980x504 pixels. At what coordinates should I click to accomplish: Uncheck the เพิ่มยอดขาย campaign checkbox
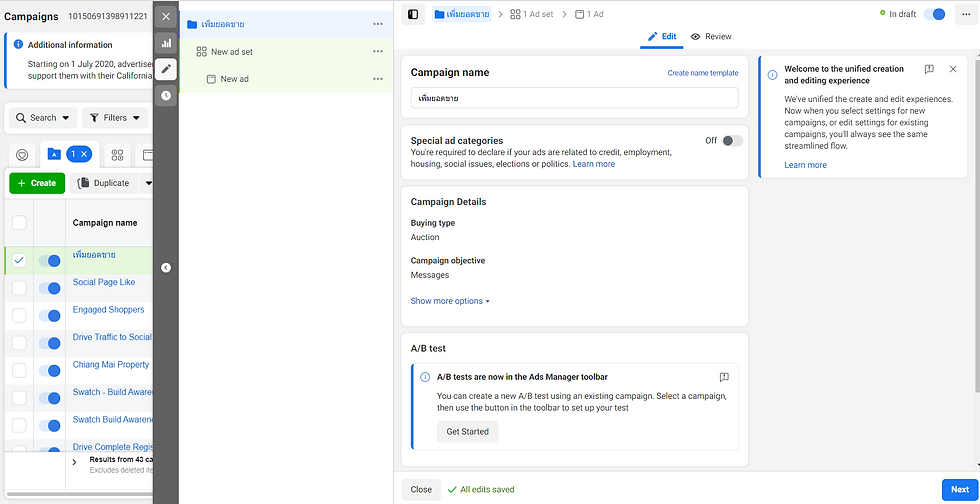[19, 261]
